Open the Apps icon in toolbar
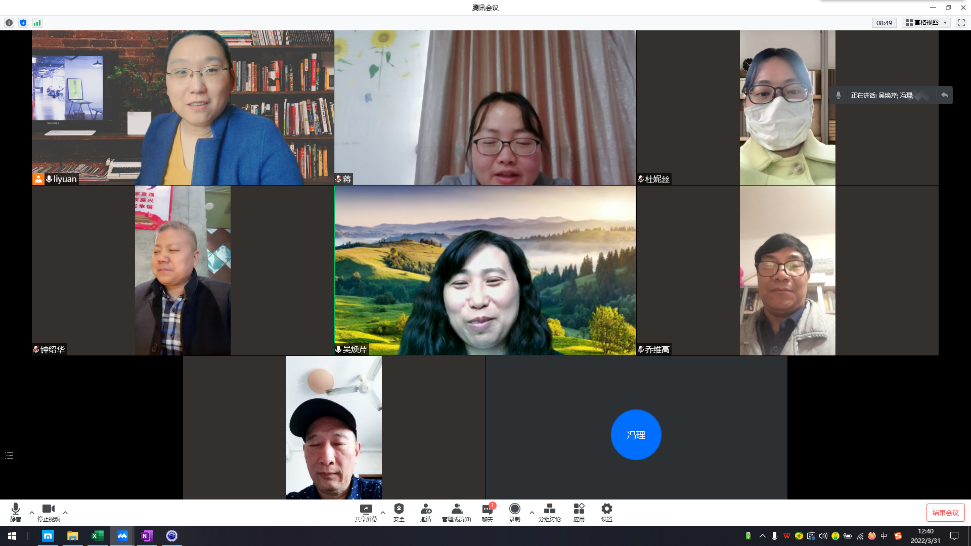 click(579, 511)
